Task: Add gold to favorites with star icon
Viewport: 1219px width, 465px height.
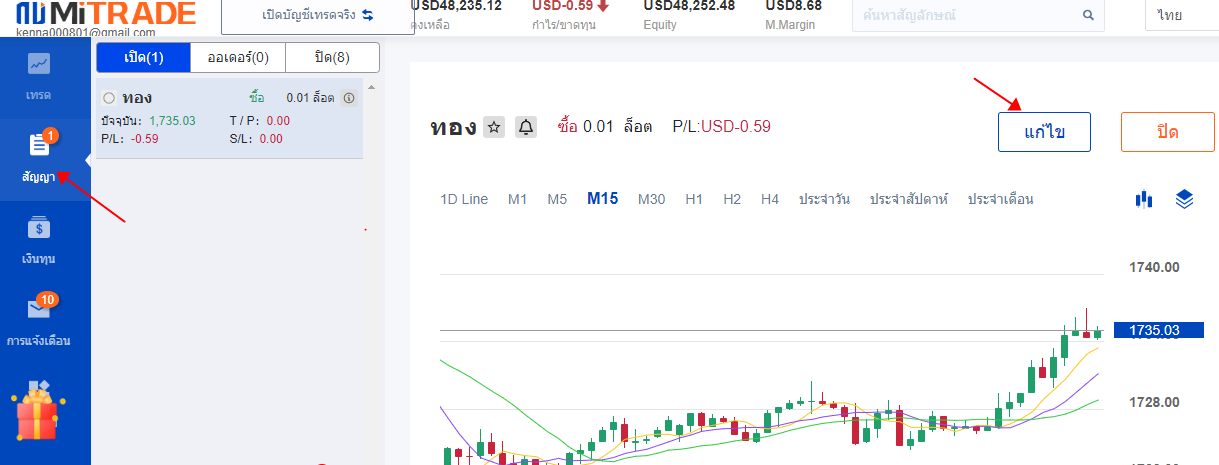Action: [x=494, y=127]
